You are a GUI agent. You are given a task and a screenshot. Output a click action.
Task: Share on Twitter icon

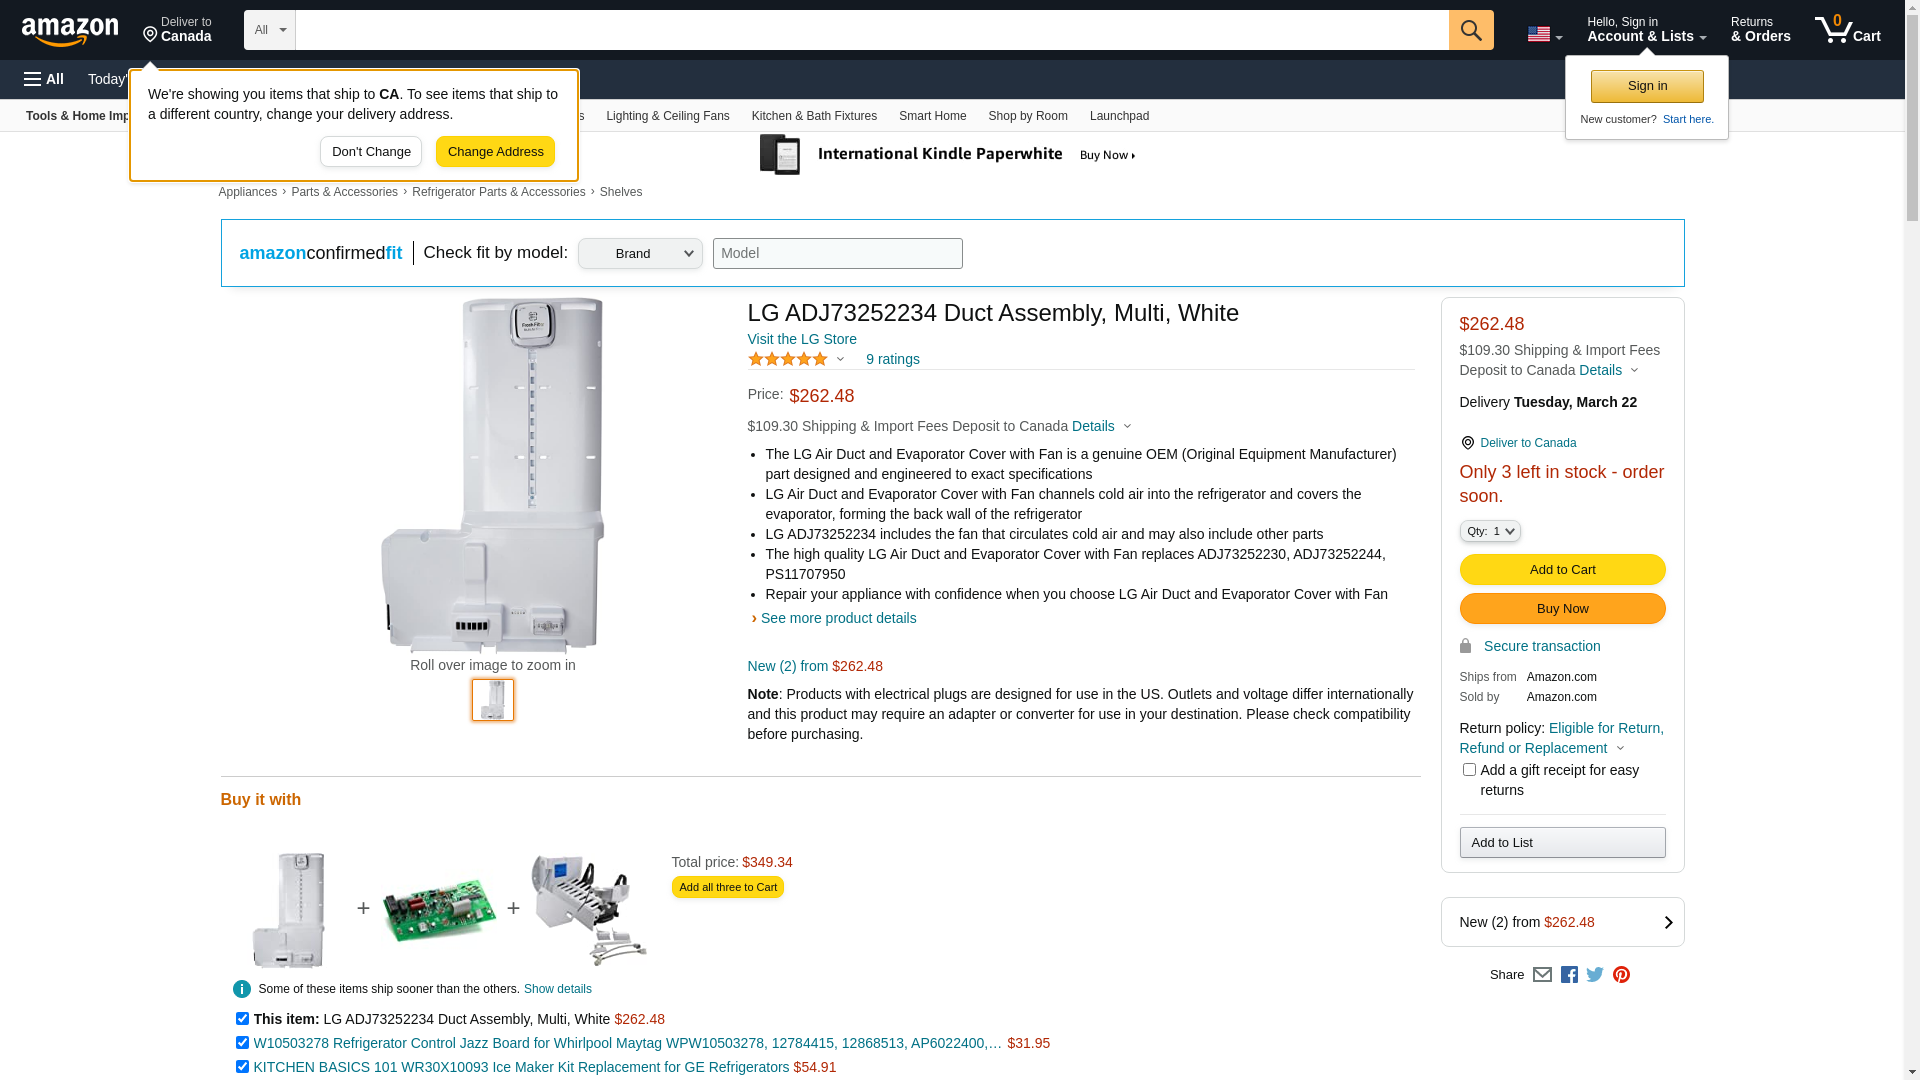1595,975
